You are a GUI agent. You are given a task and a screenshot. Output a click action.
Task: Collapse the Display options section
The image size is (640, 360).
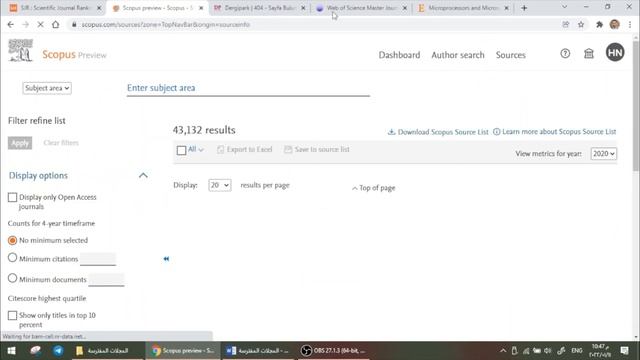click(143, 176)
